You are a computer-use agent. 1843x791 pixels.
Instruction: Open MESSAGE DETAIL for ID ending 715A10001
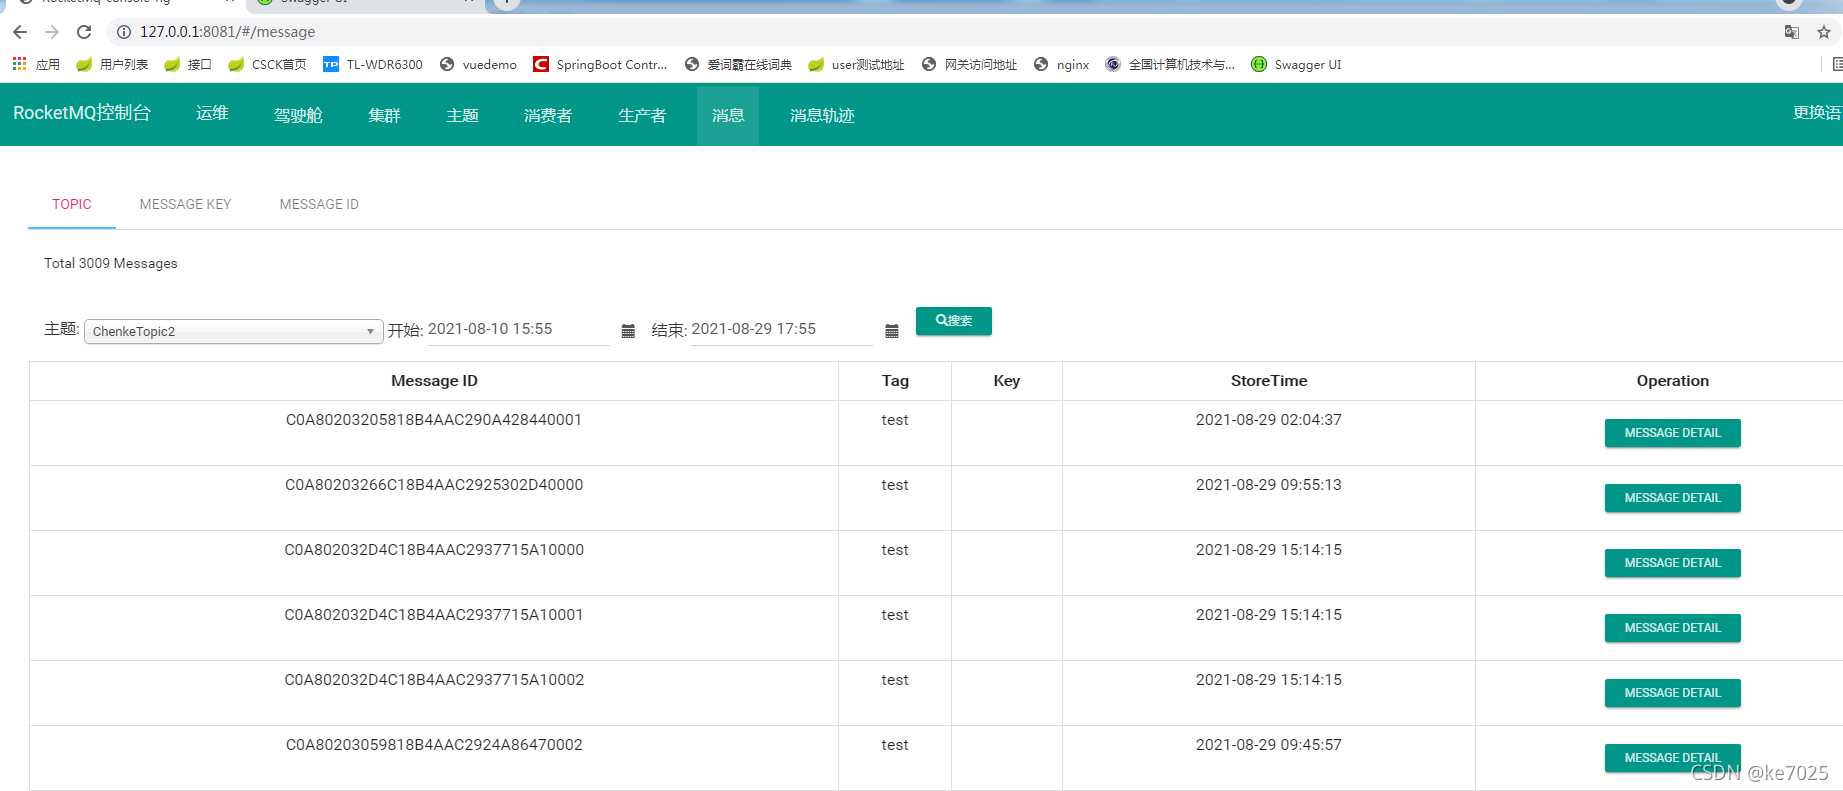pos(1673,628)
